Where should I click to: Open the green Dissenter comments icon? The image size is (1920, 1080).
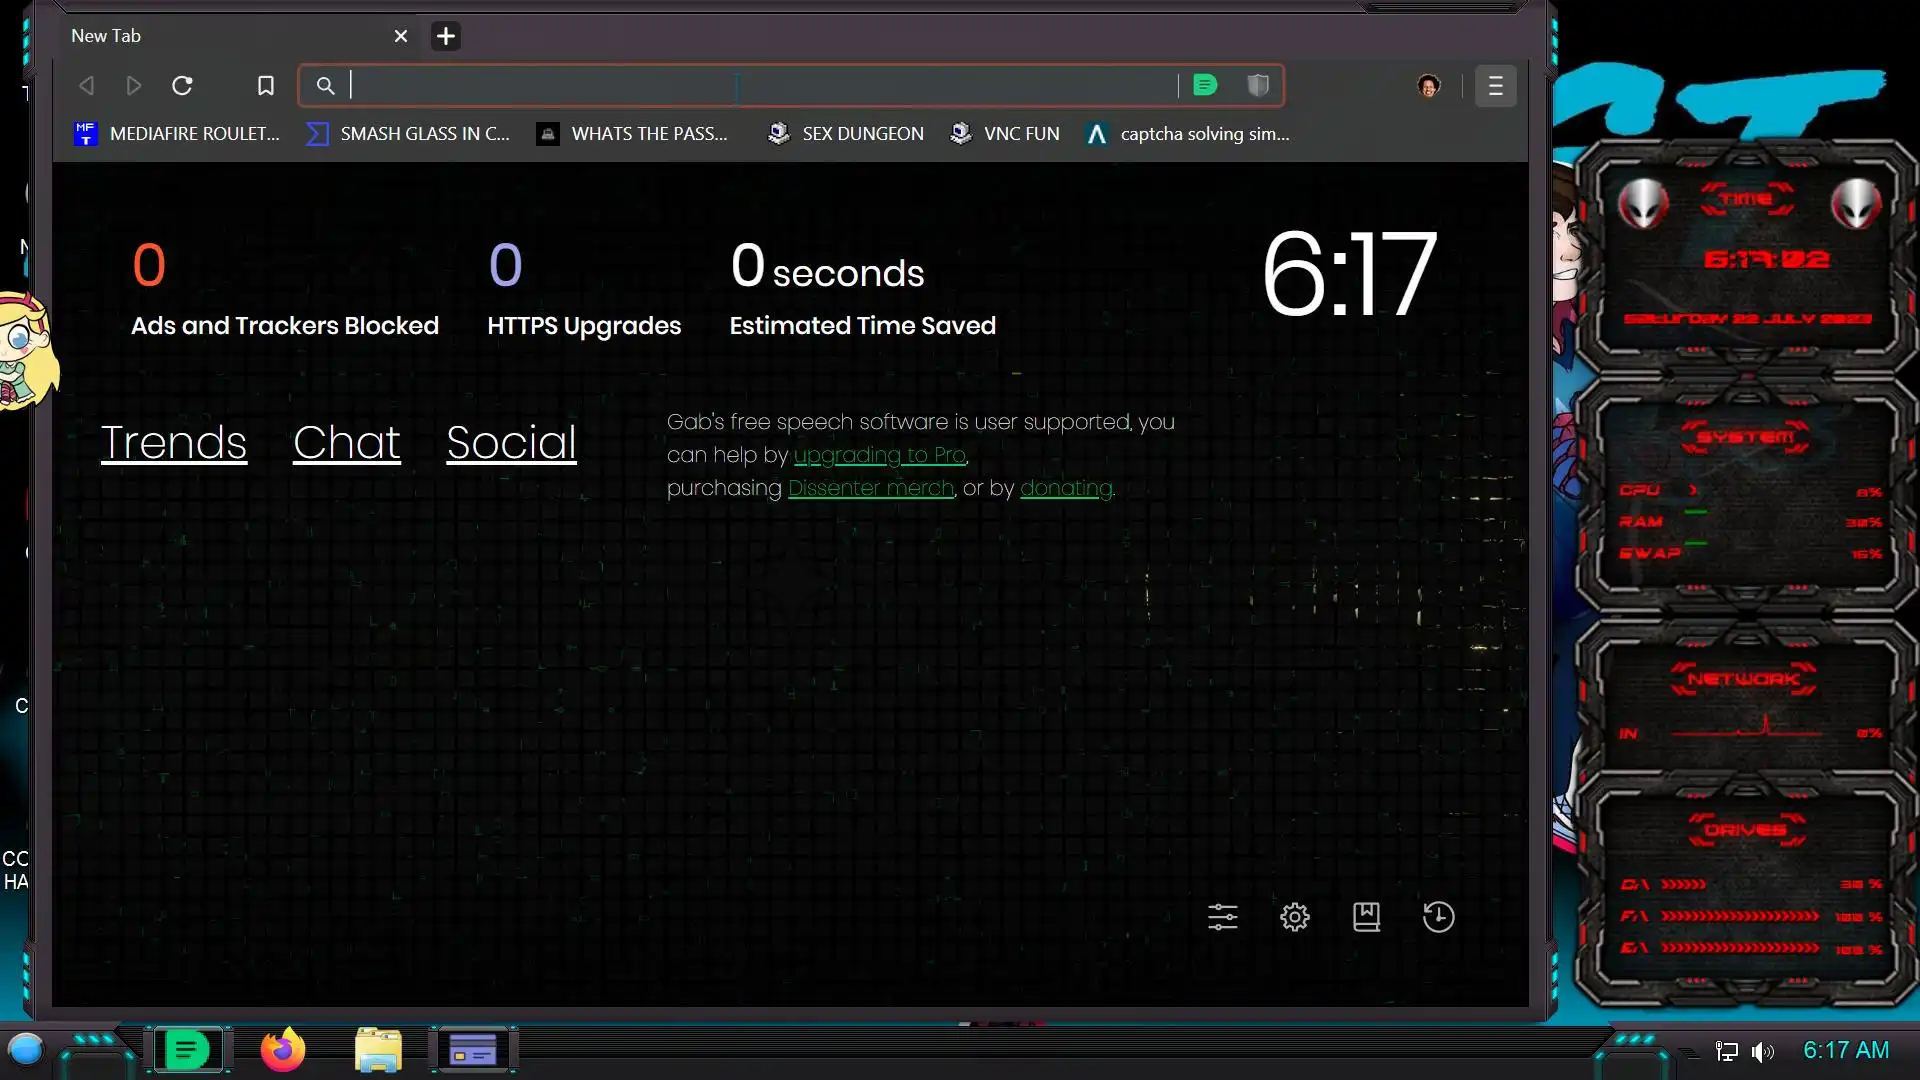pyautogui.click(x=1205, y=86)
